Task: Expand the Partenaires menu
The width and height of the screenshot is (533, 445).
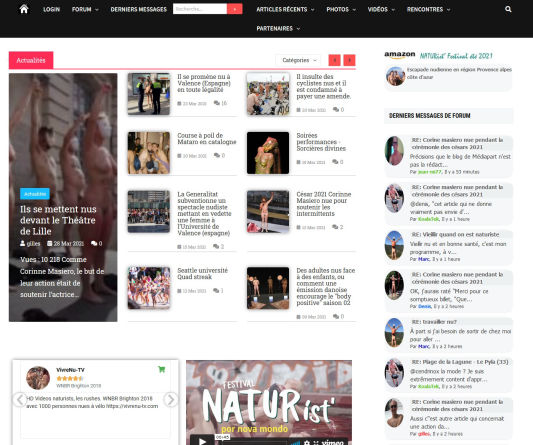Action: tap(278, 29)
